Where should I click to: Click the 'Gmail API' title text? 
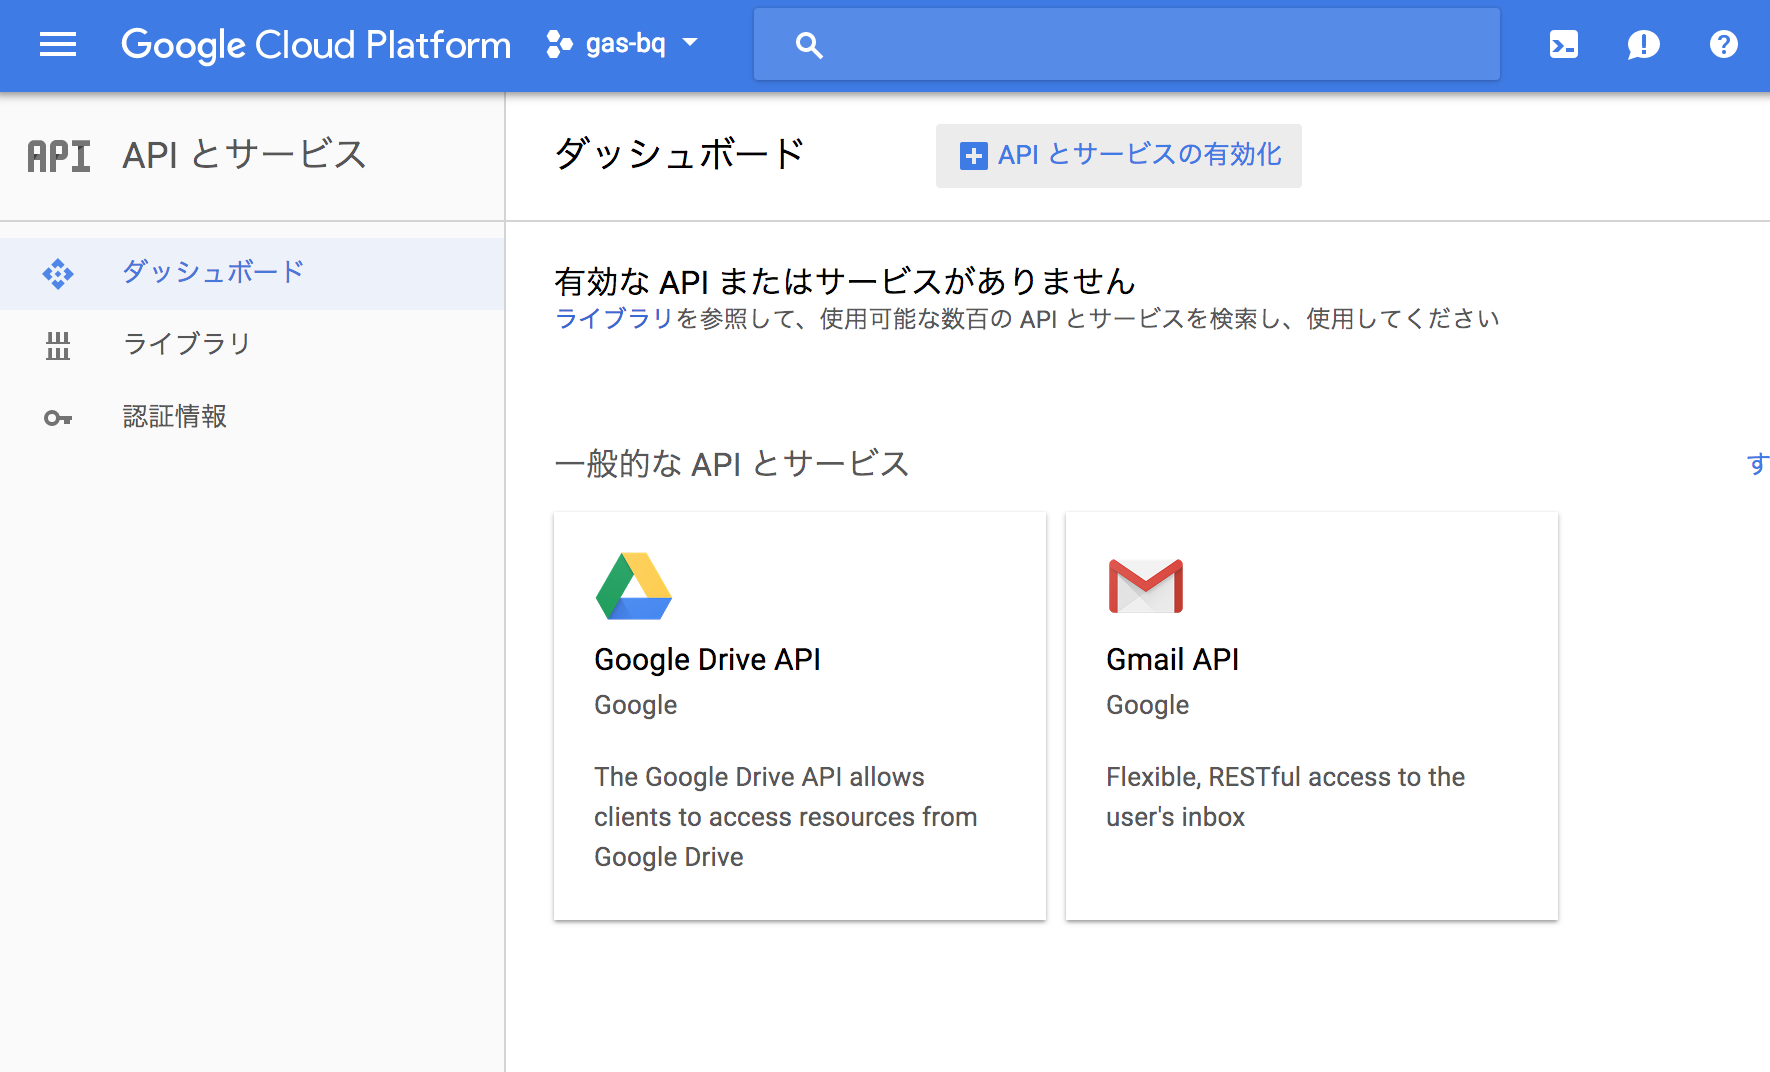point(1172,660)
